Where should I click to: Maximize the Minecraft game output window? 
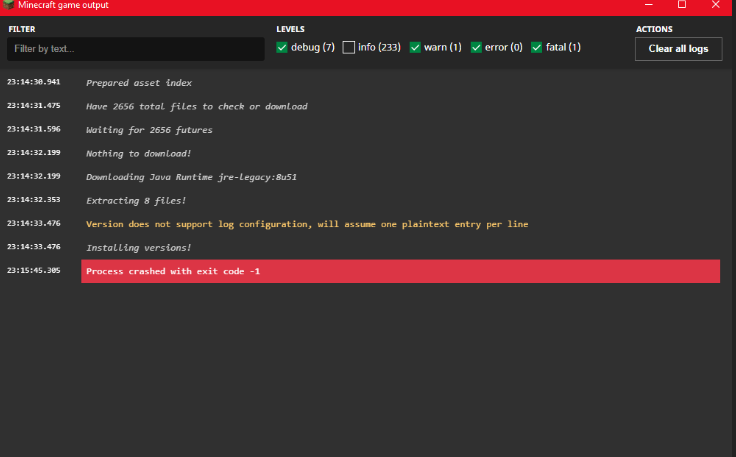click(x=682, y=5)
